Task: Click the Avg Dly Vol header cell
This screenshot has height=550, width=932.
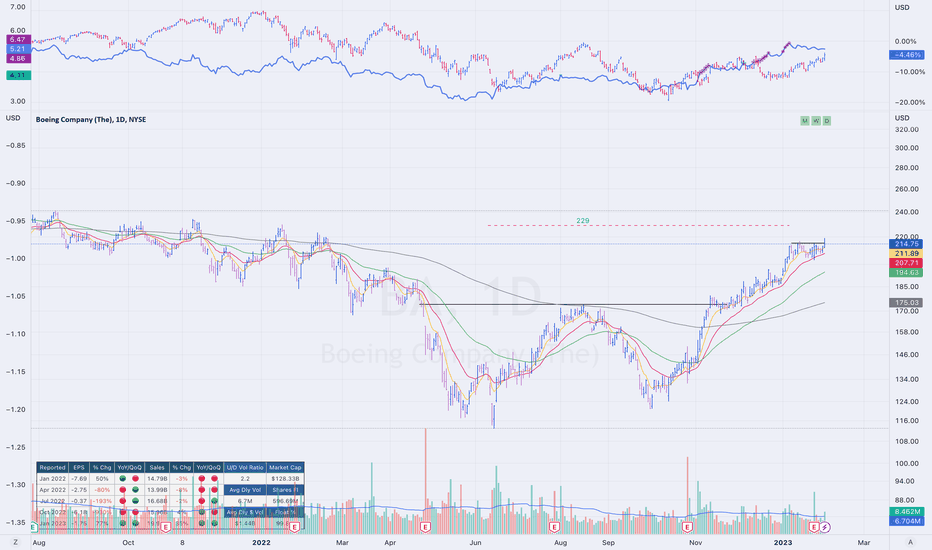Action: click(x=245, y=490)
